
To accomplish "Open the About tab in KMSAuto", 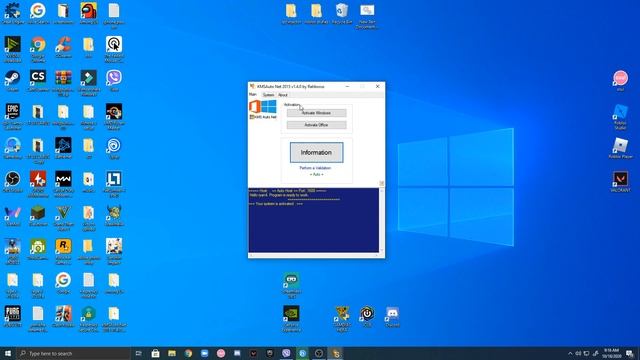I will coord(283,95).
